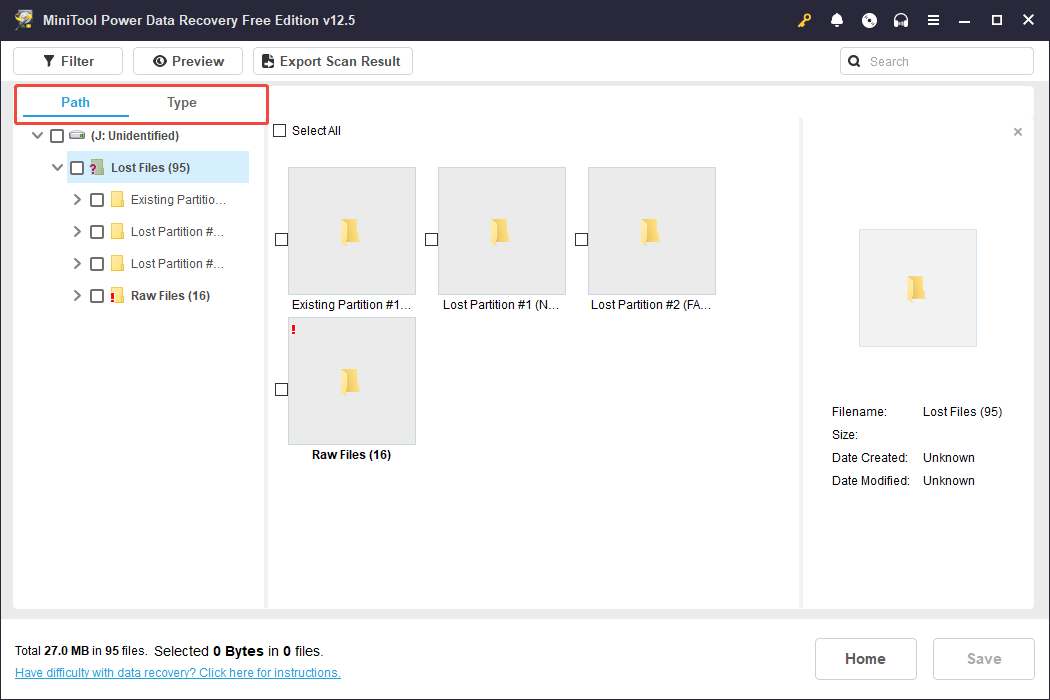Collapse the J: Unidentified drive node
1050x700 pixels.
point(38,135)
